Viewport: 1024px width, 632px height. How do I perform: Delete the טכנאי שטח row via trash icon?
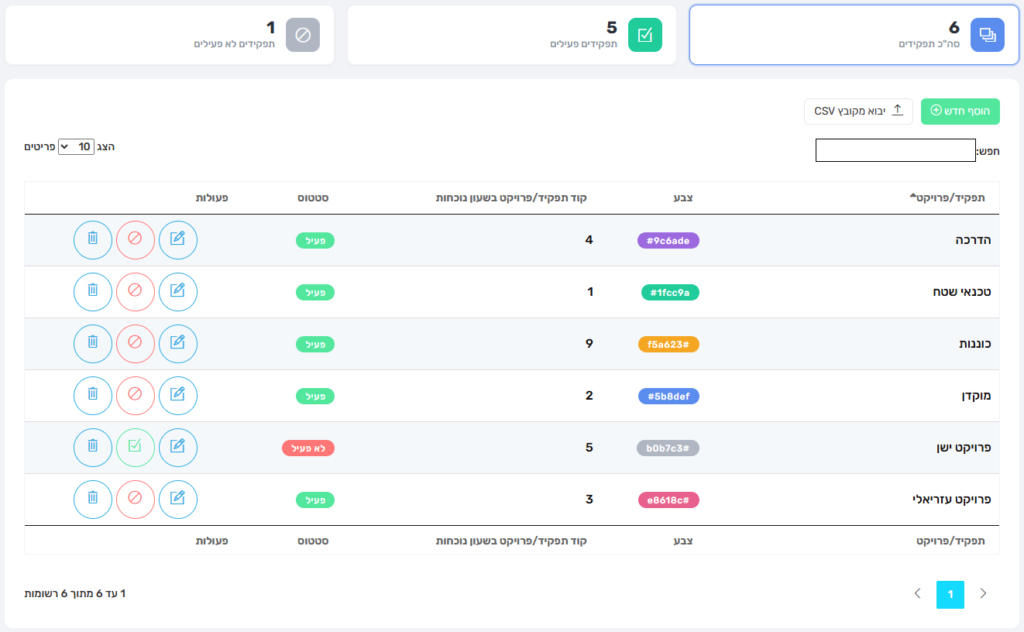click(x=93, y=291)
